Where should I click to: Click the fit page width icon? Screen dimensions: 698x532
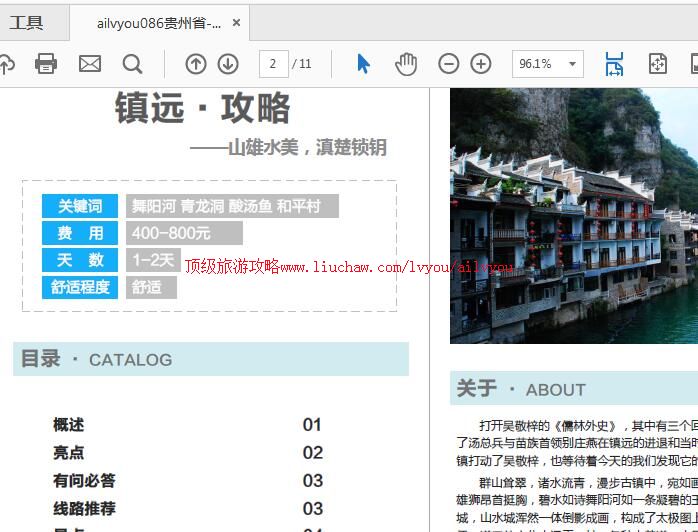(614, 64)
